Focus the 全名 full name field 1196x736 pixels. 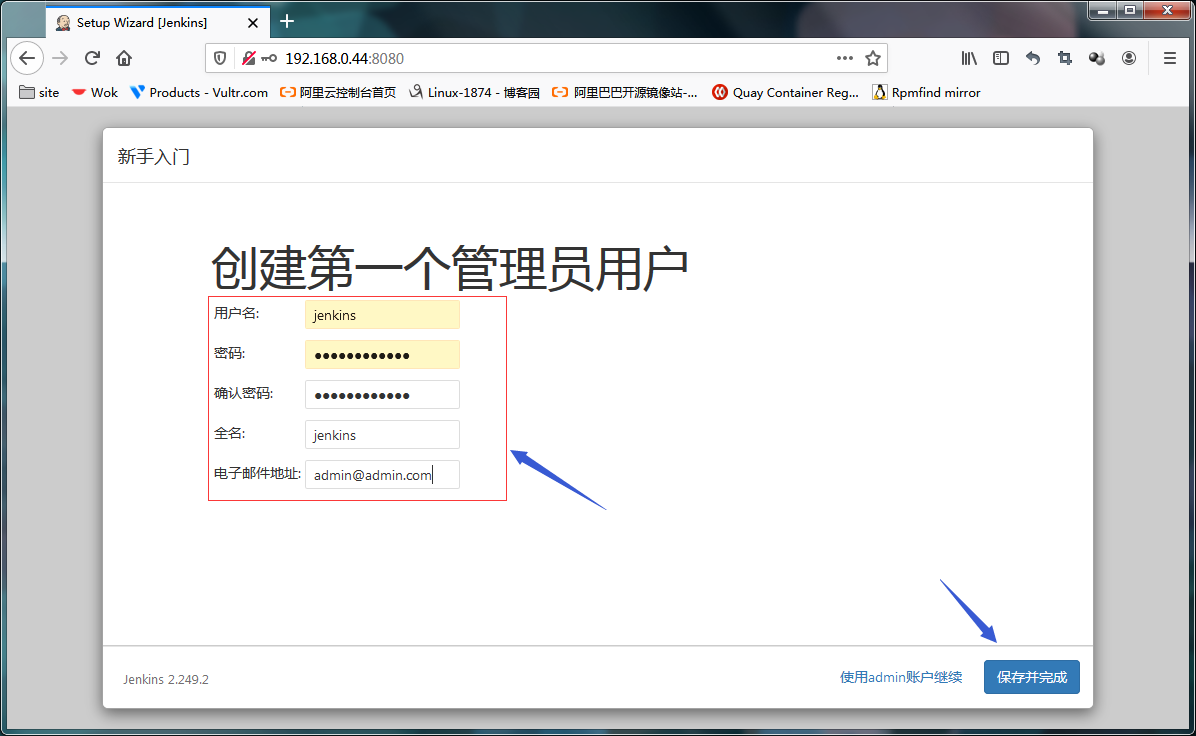pos(382,435)
